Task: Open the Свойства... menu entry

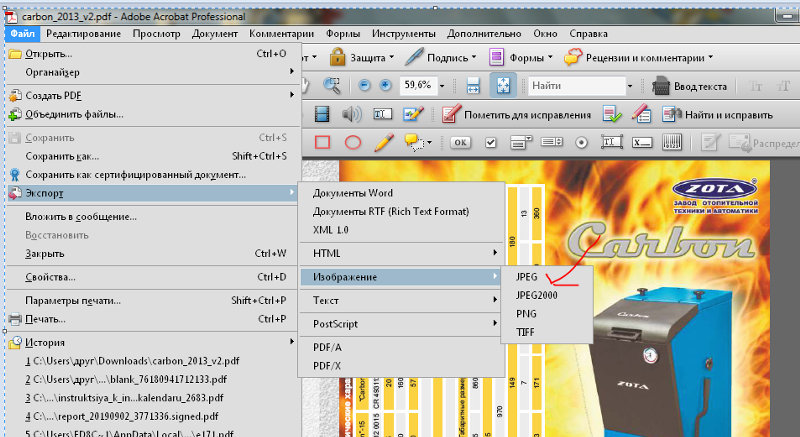Action: 152,277
